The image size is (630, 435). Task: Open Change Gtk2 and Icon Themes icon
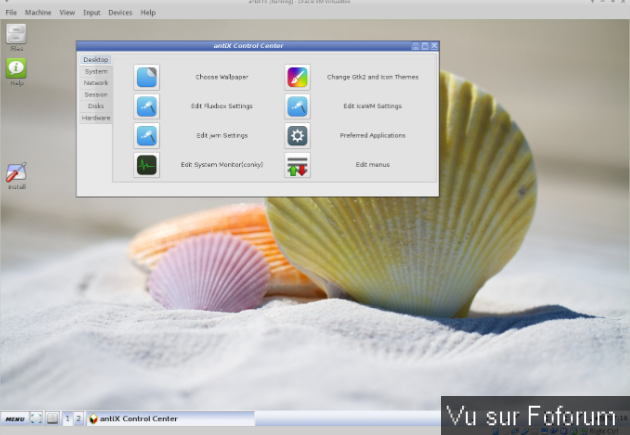point(297,77)
